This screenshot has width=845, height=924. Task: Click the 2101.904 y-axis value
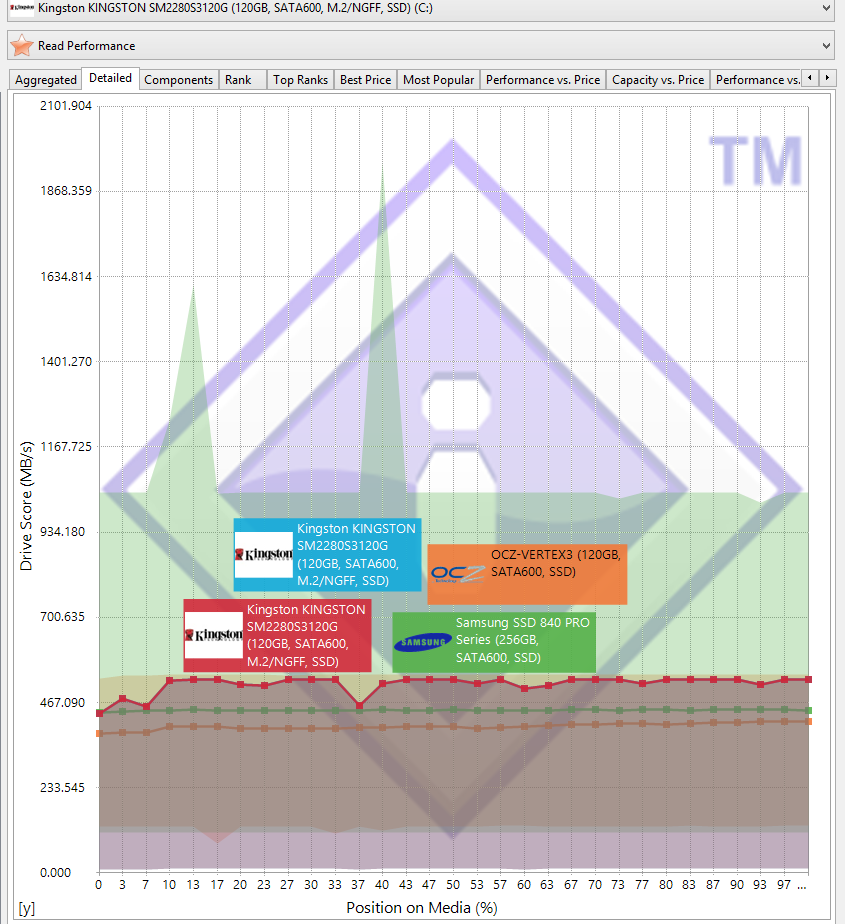66,106
